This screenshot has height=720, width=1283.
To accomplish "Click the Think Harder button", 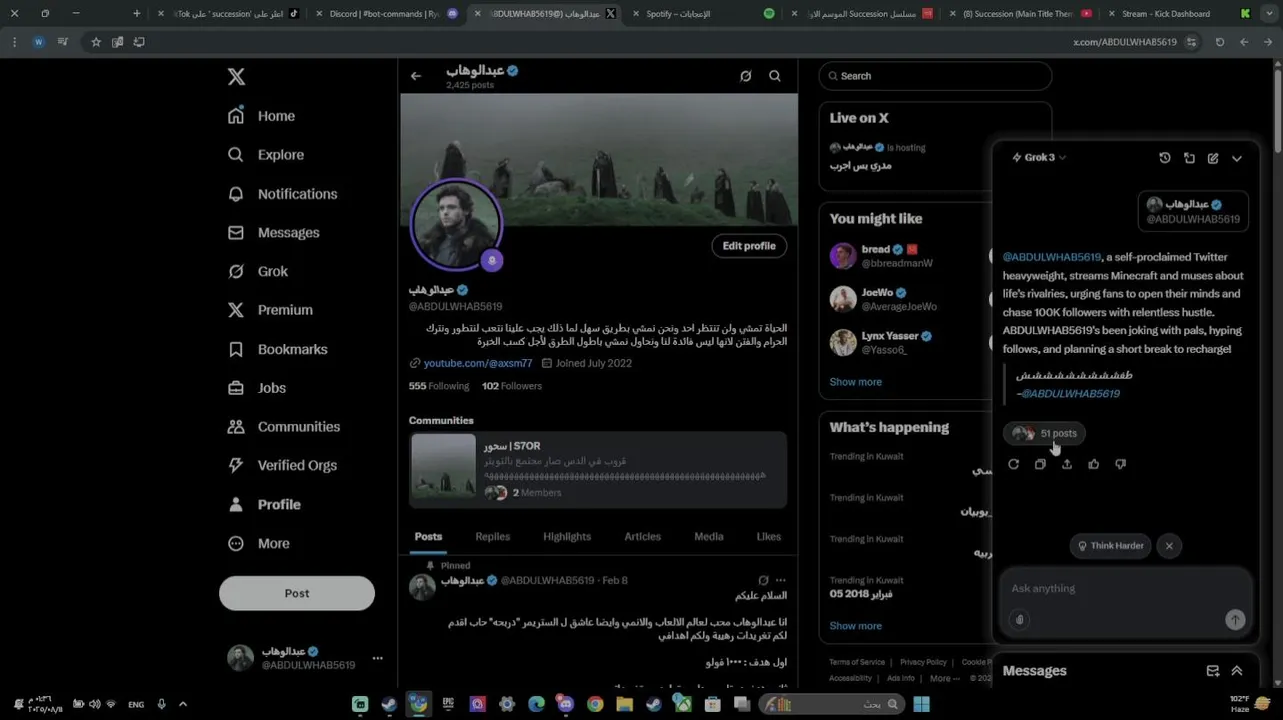I will point(1110,546).
